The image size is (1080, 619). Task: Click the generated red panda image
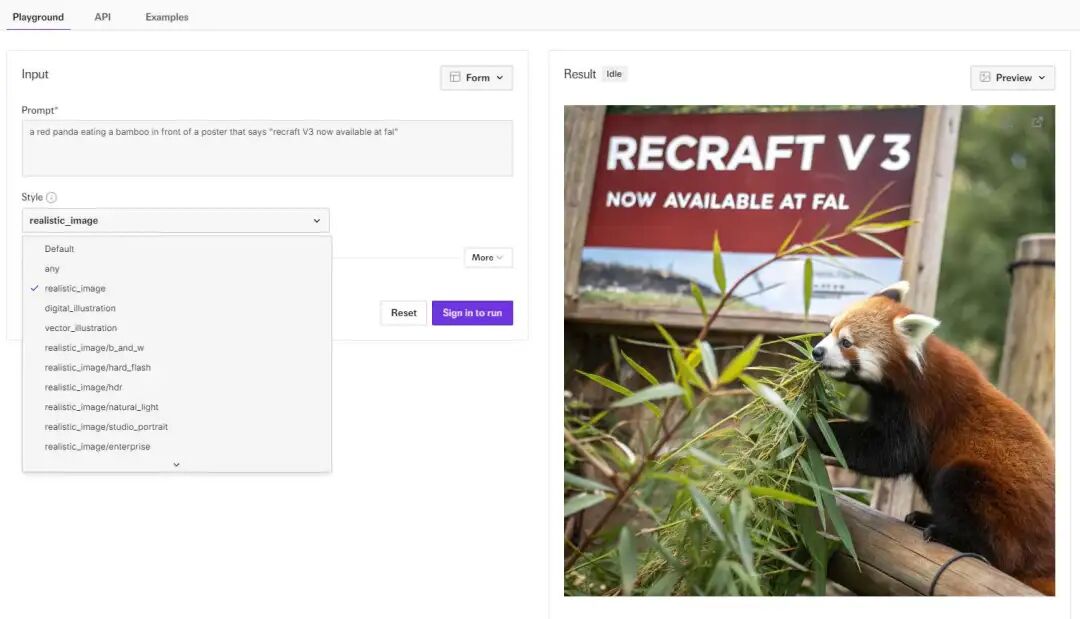(x=809, y=350)
